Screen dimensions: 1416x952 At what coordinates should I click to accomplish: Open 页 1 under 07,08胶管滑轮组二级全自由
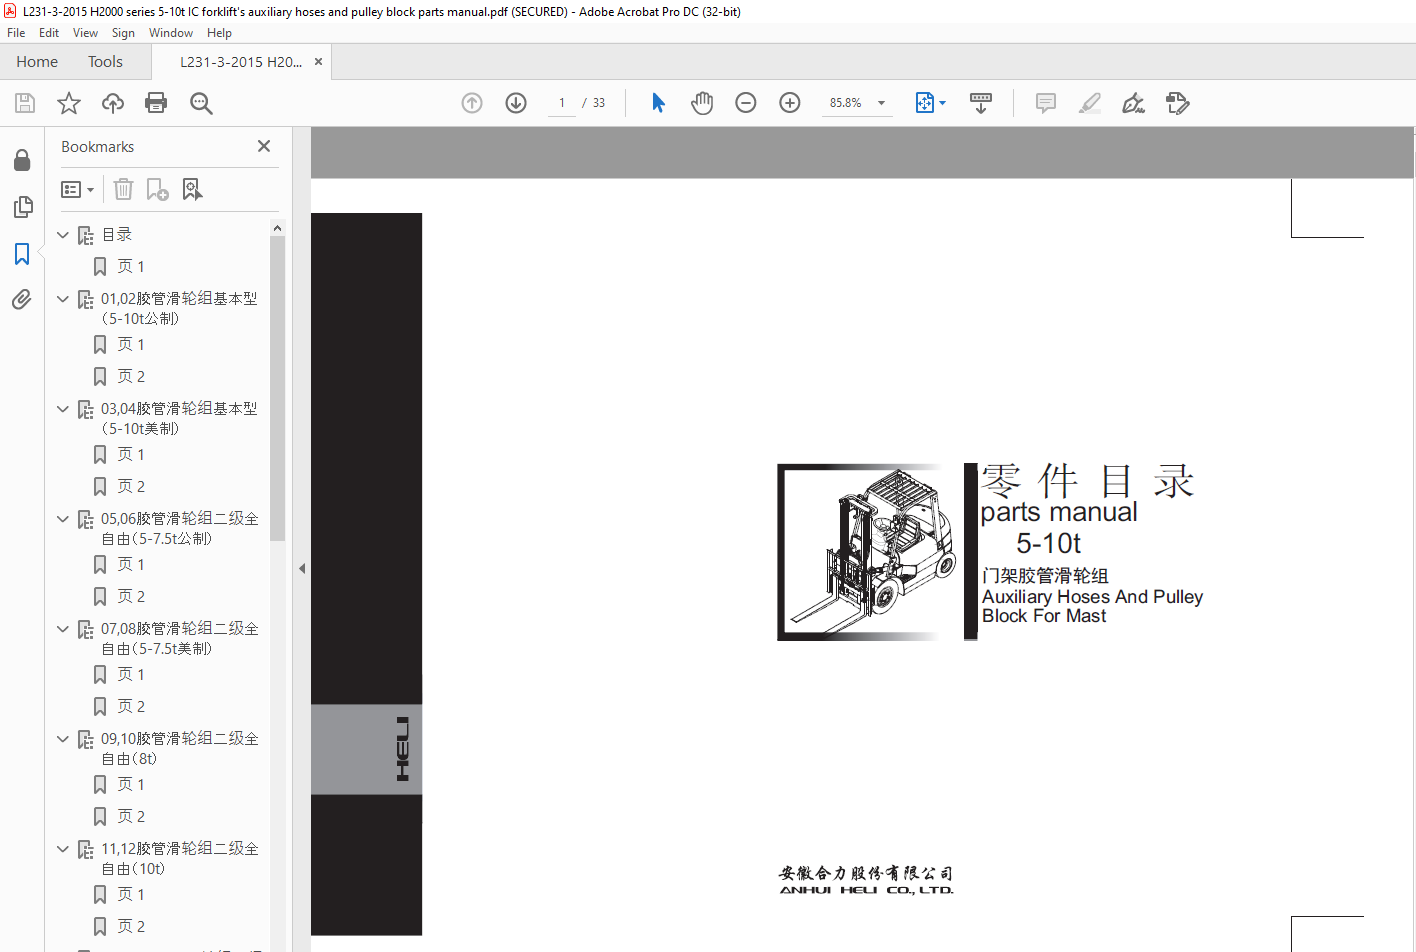pyautogui.click(x=131, y=675)
